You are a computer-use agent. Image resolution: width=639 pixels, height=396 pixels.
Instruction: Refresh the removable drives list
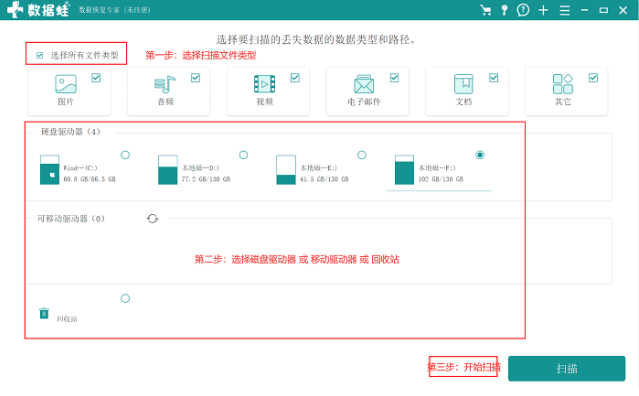click(152, 219)
